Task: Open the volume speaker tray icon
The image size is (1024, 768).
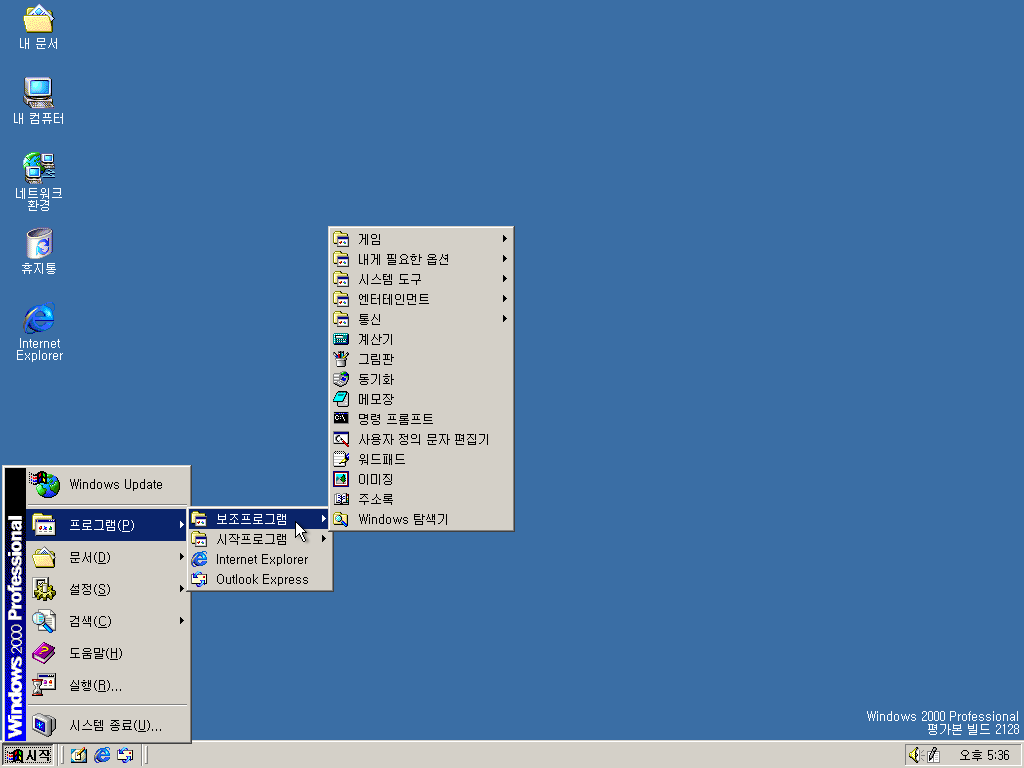Action: click(916, 756)
